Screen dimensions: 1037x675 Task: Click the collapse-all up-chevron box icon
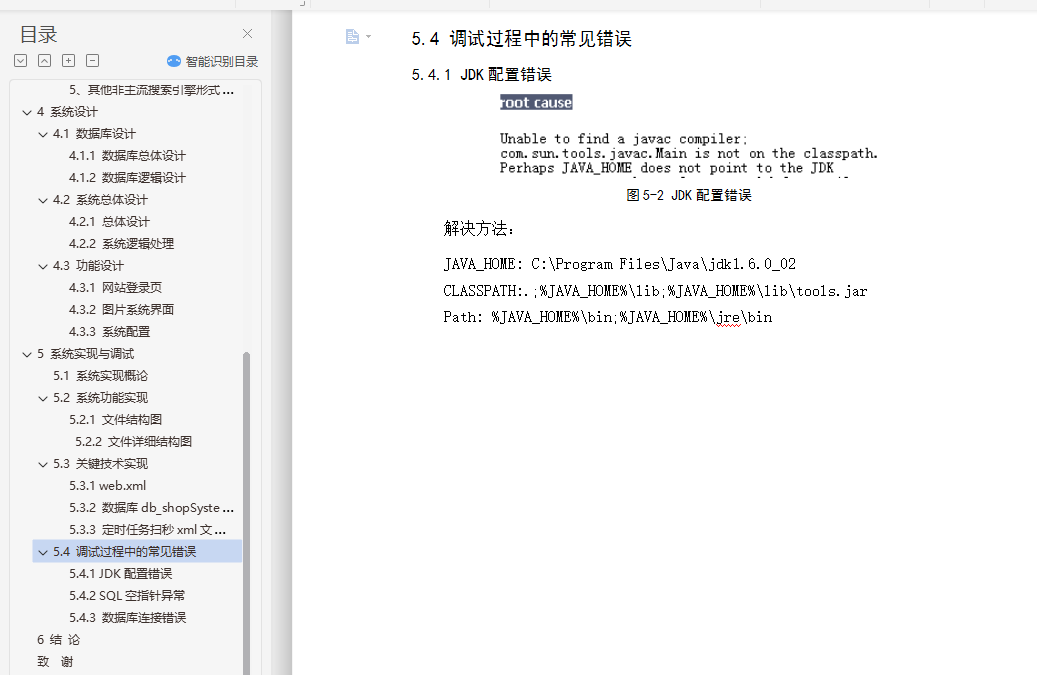coord(44,61)
